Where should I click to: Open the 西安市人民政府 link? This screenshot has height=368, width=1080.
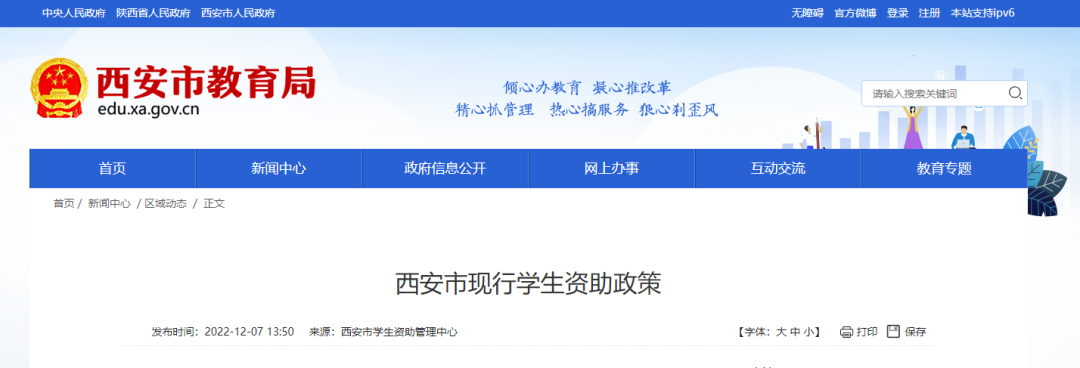point(238,13)
